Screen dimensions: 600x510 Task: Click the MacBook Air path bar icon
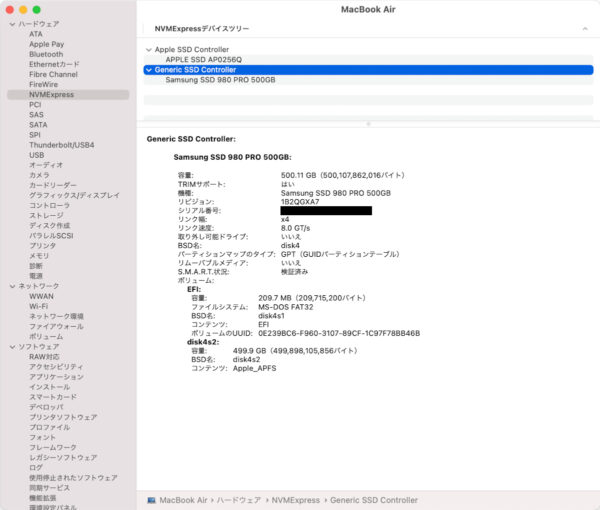pos(152,500)
